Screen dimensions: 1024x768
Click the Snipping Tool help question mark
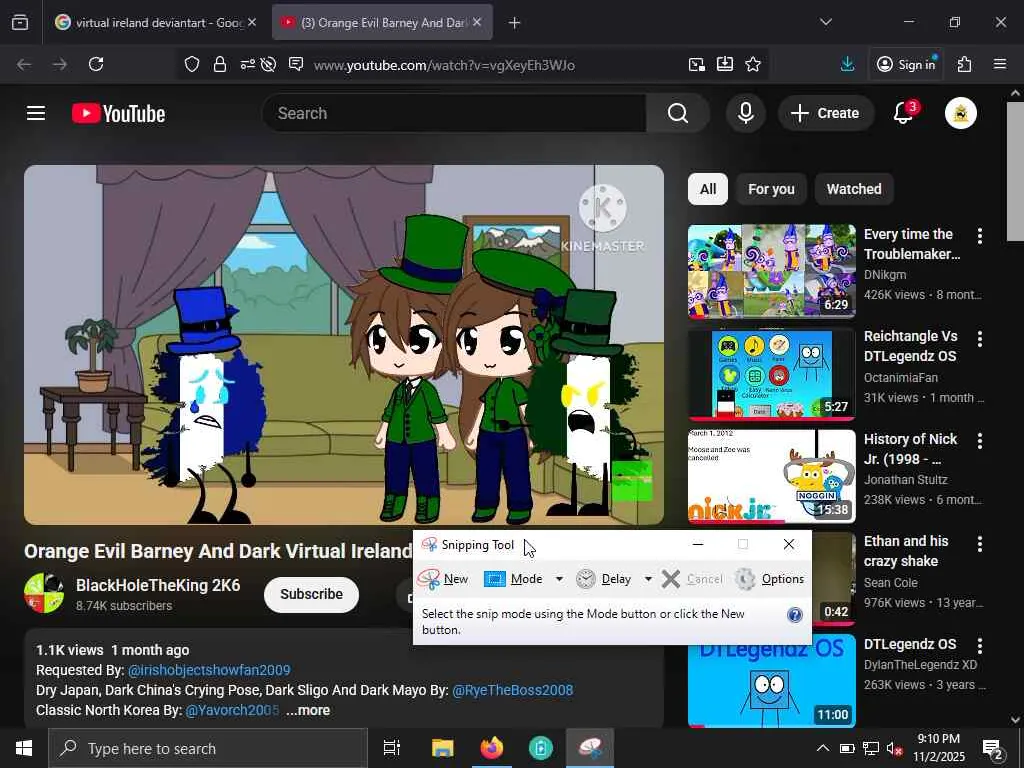[794, 615]
